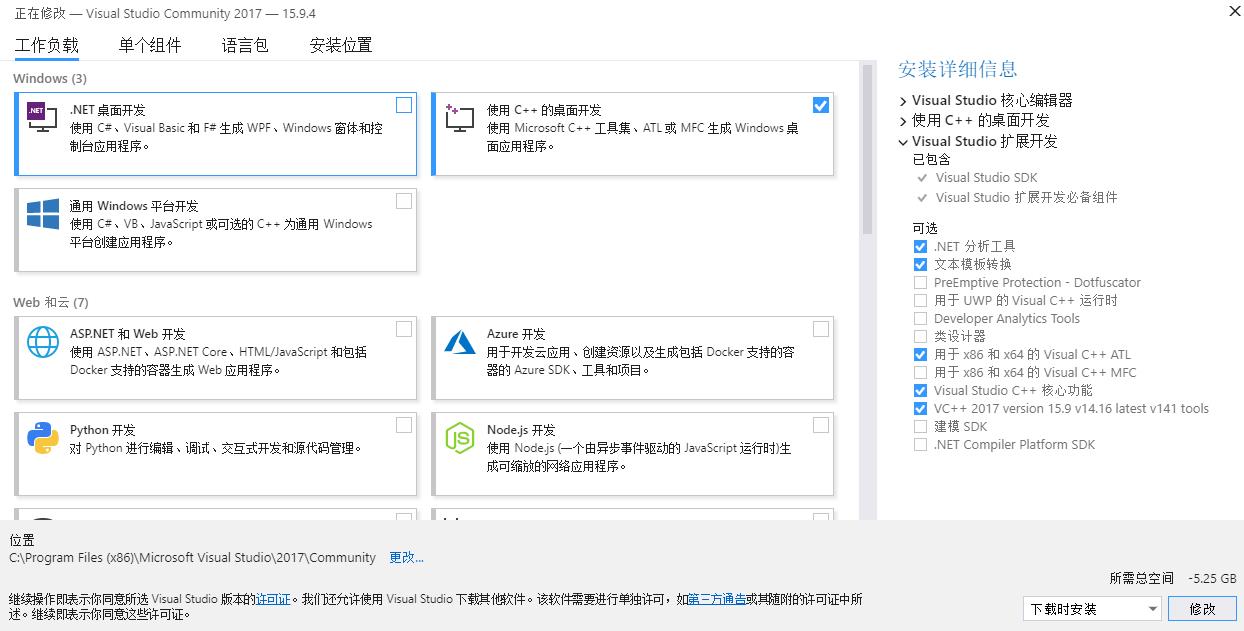Click the -5.25 GB required space value
Viewport: 1244px width, 631px height.
click(1212, 579)
